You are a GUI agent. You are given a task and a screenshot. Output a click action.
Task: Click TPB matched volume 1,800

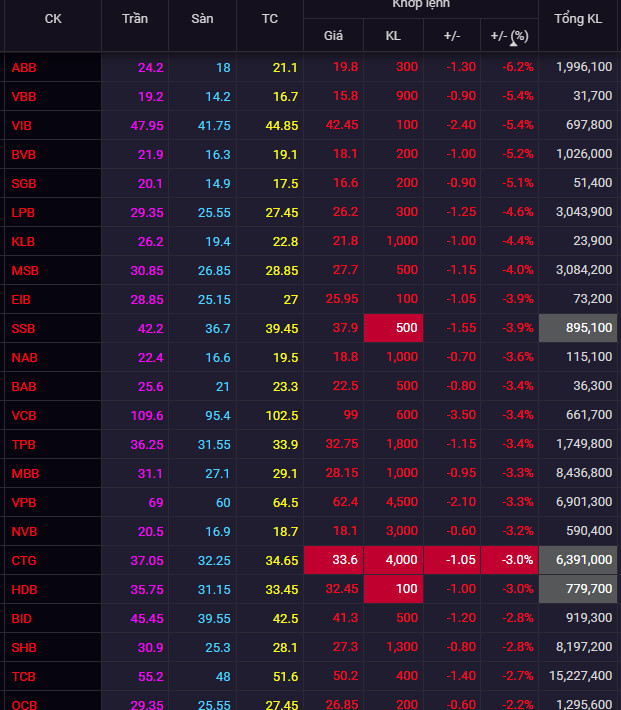tap(402, 444)
